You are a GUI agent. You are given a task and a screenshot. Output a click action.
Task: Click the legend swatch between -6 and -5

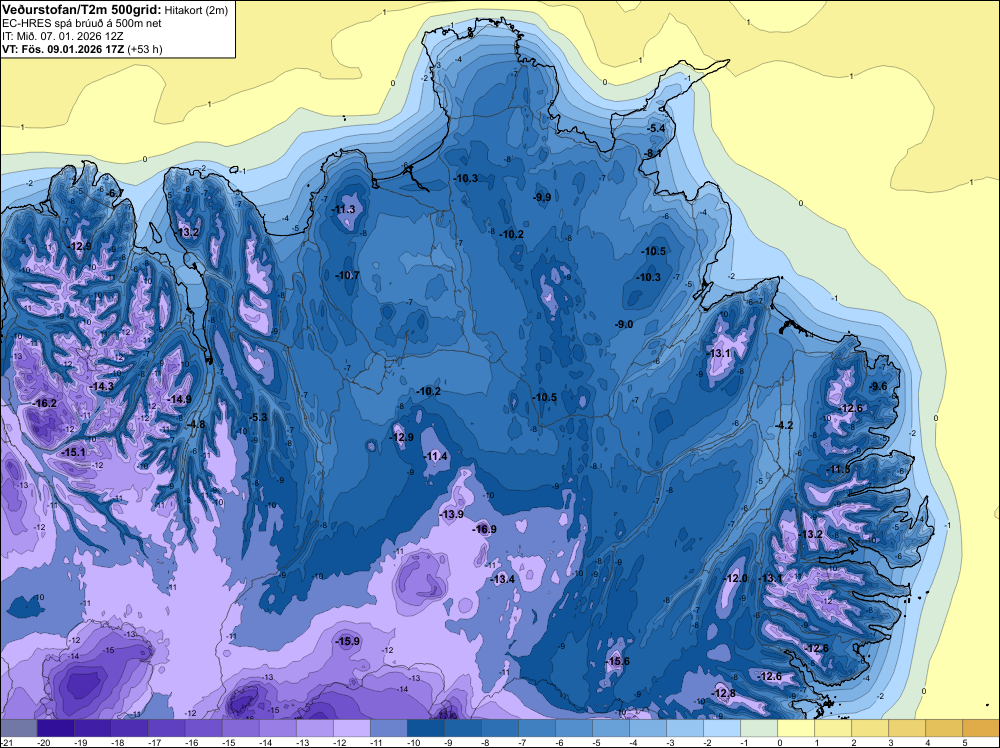coord(573,728)
